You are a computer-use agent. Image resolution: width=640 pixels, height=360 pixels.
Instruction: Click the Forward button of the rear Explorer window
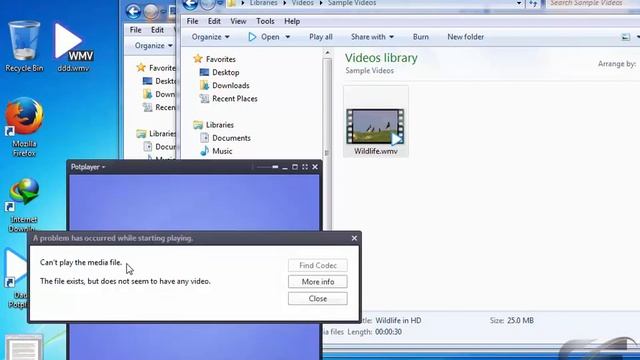click(151, 12)
